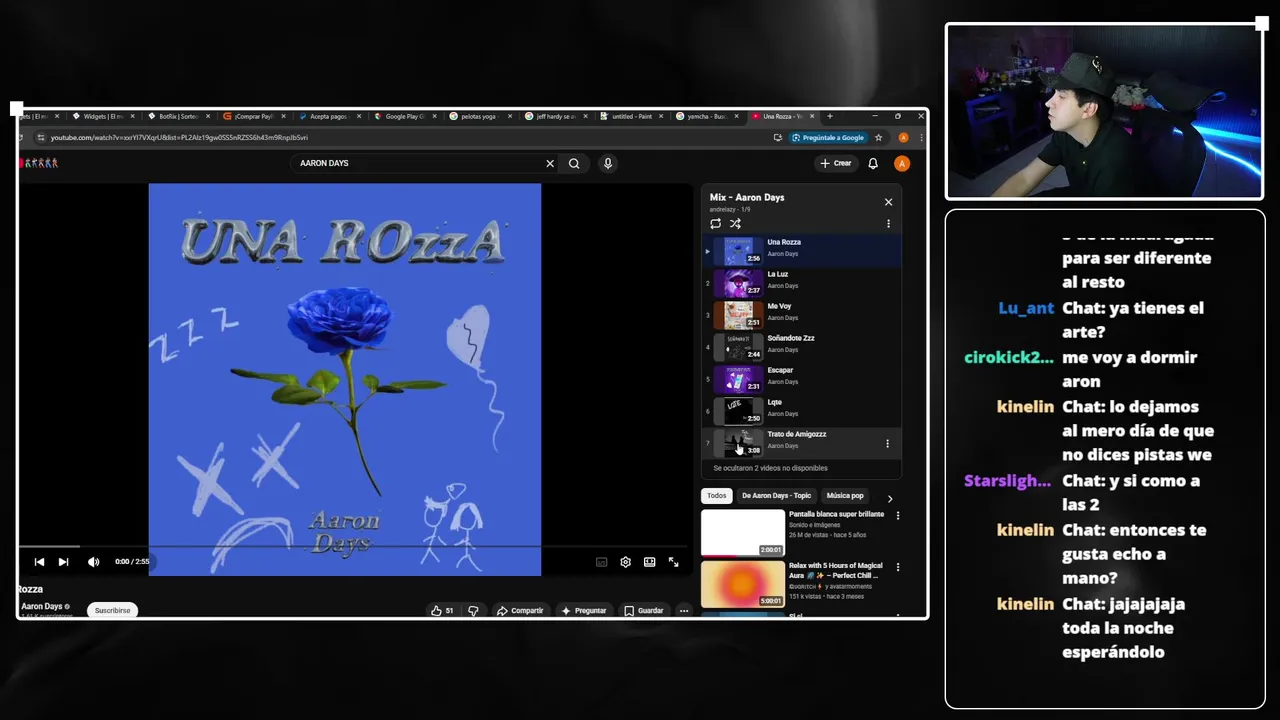Save the video with Guardar
1280x720 pixels.
pyautogui.click(x=644, y=610)
